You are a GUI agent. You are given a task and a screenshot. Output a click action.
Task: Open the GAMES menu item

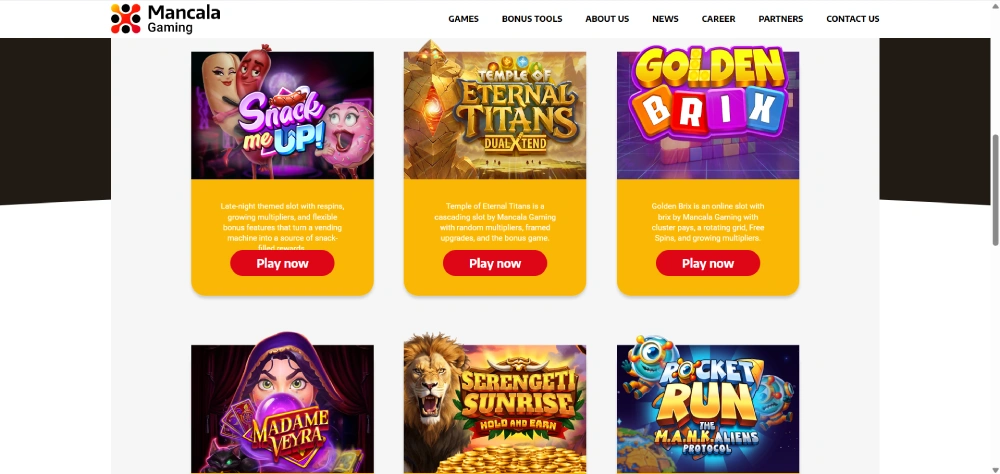tap(463, 19)
